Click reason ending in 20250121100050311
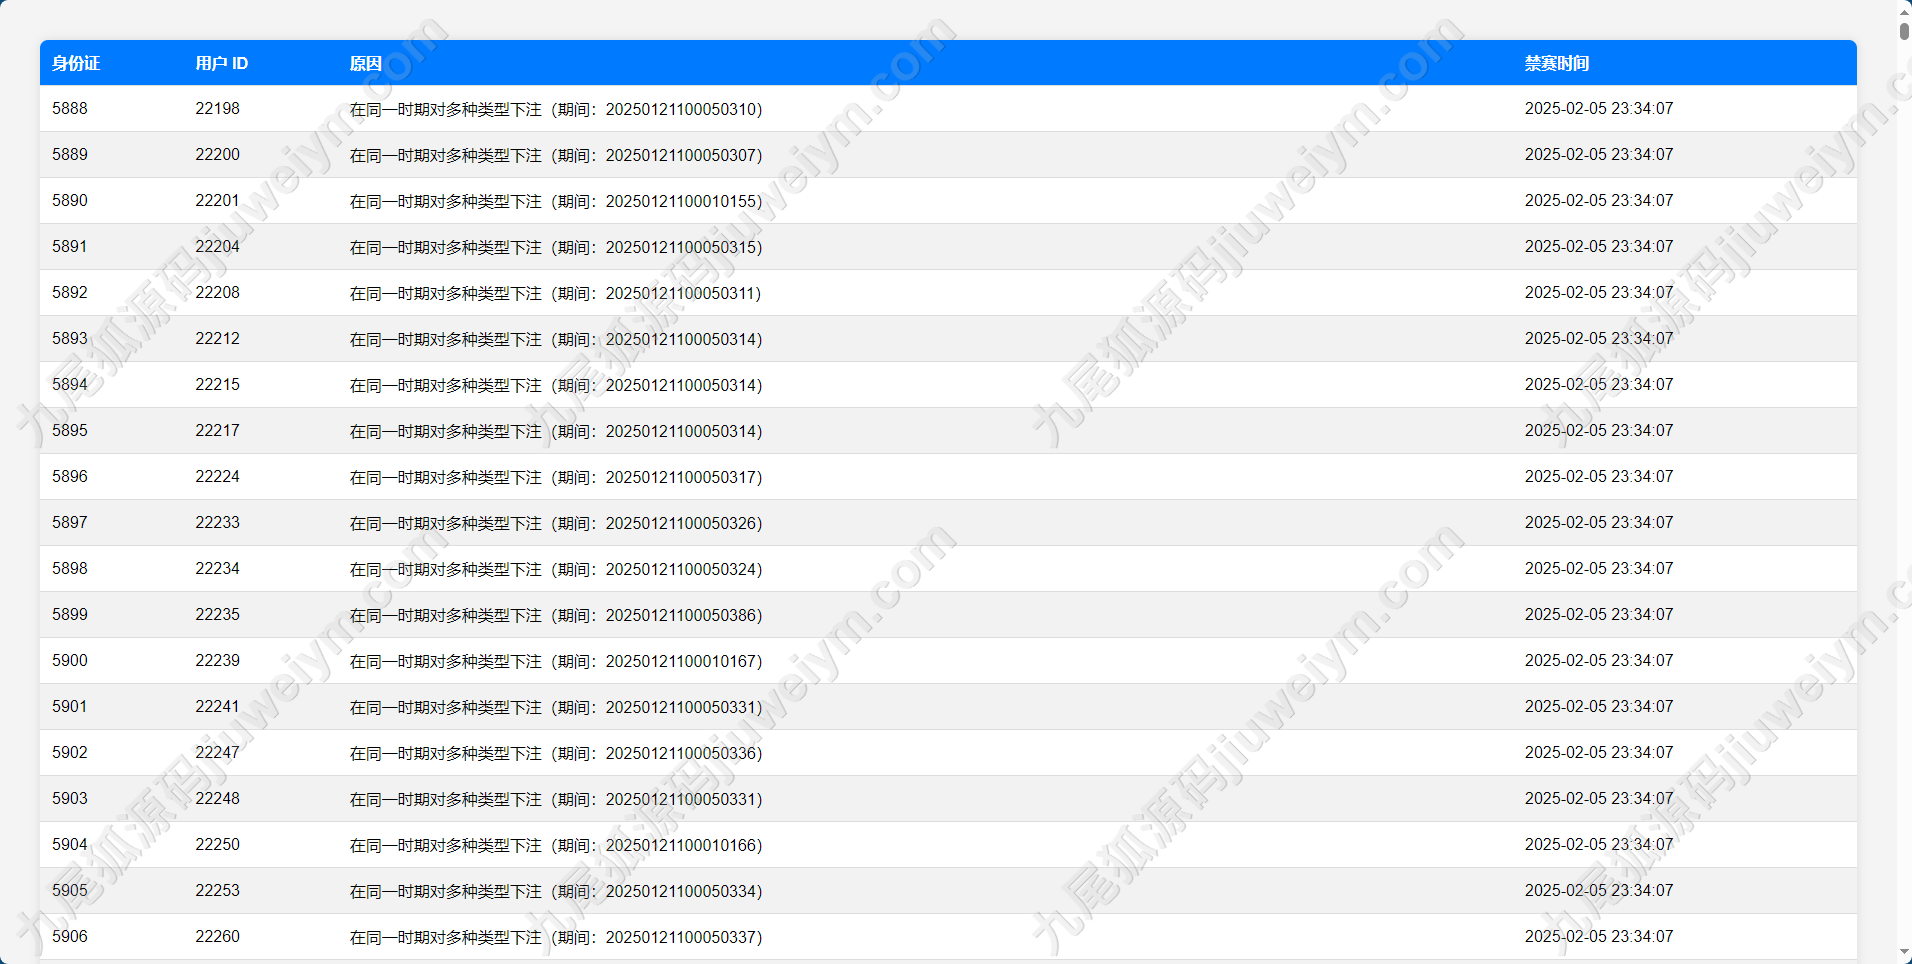 (556, 293)
